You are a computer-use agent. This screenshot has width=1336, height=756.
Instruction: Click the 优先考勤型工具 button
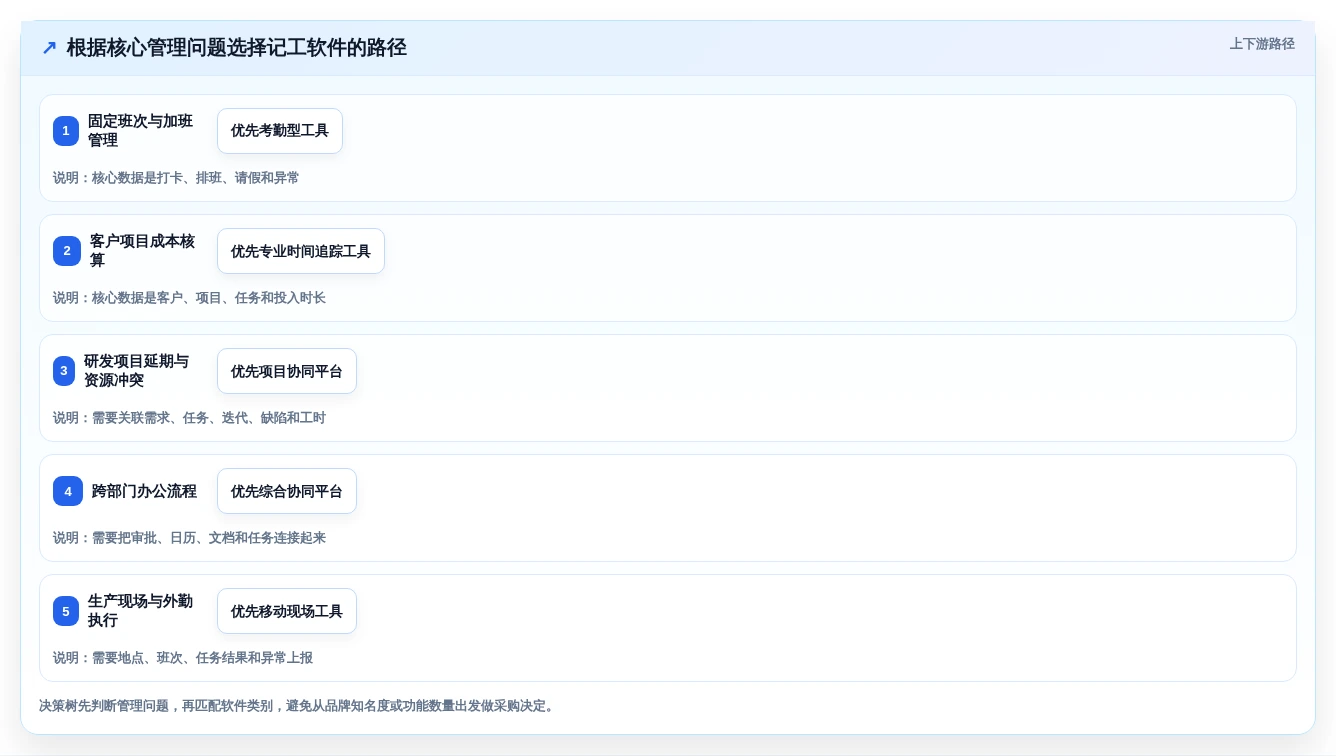[x=280, y=131]
